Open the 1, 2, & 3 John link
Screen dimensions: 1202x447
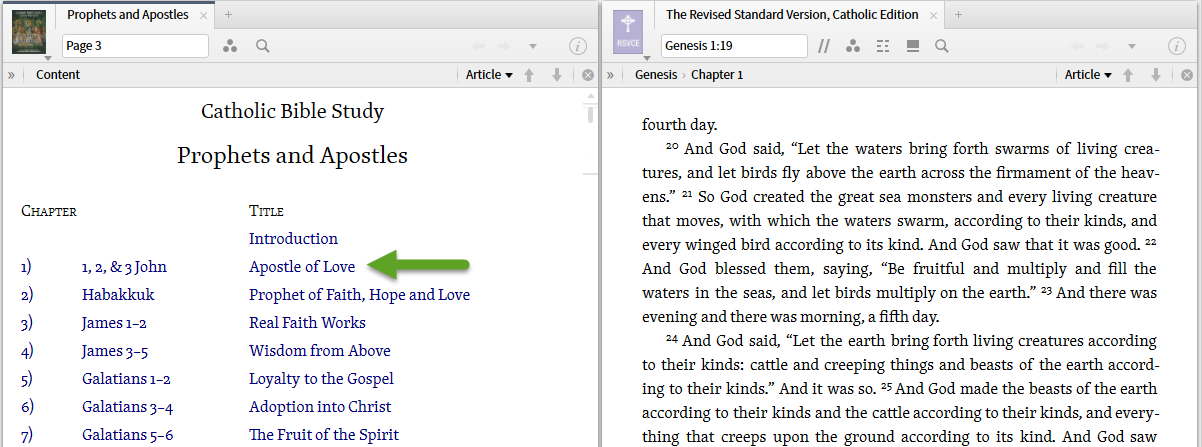(124, 267)
